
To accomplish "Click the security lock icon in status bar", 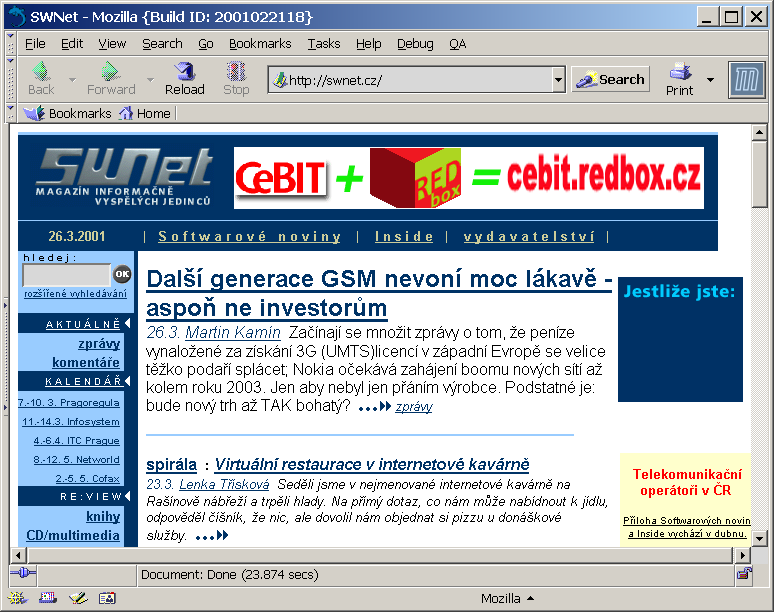I will tap(744, 574).
